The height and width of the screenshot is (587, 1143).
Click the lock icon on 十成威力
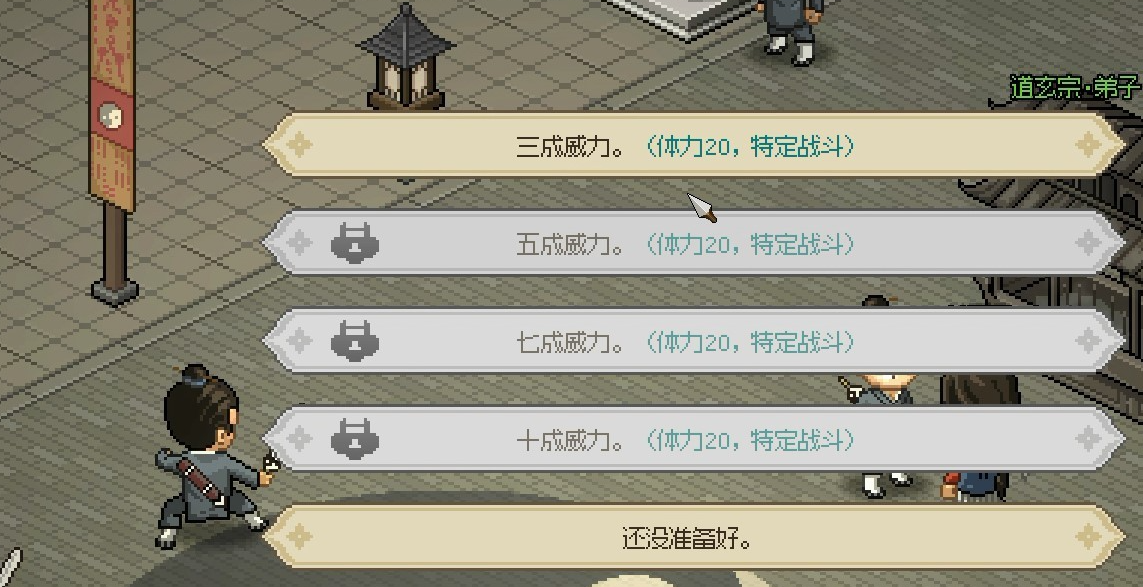click(354, 440)
